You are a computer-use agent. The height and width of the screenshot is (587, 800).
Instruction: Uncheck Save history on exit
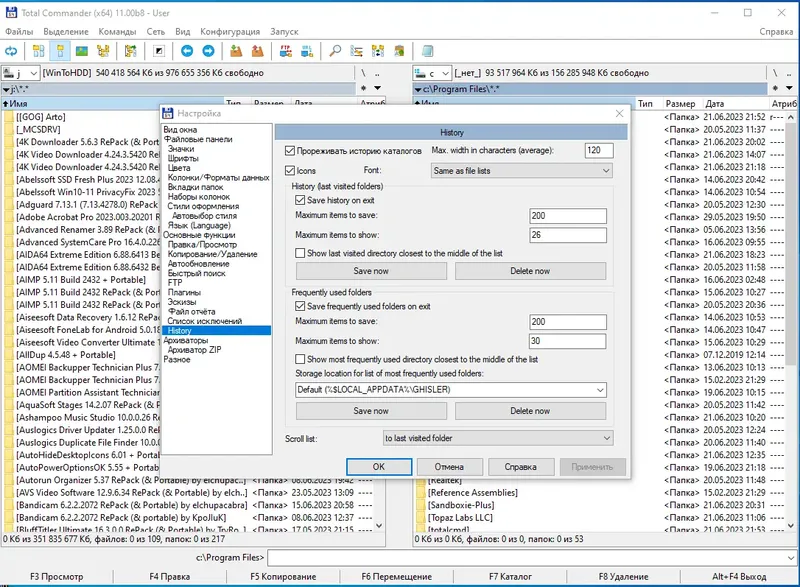pyautogui.click(x=301, y=200)
